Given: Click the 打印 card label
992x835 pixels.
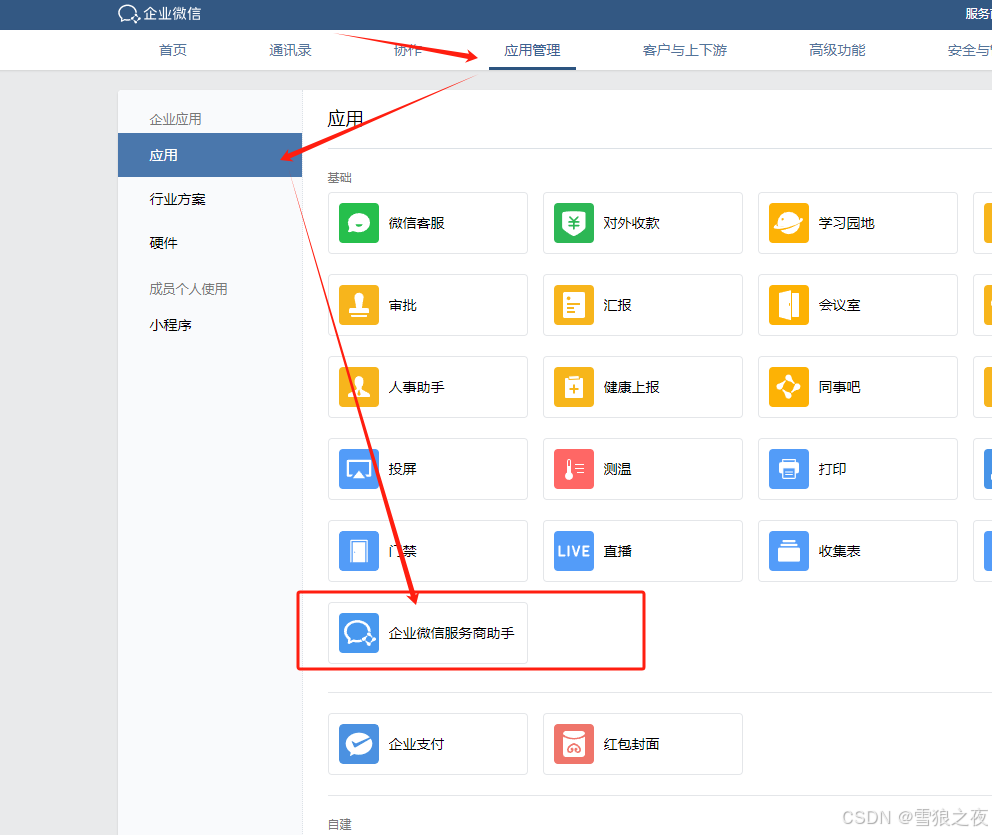Looking at the screenshot, I should pyautogui.click(x=833, y=469).
